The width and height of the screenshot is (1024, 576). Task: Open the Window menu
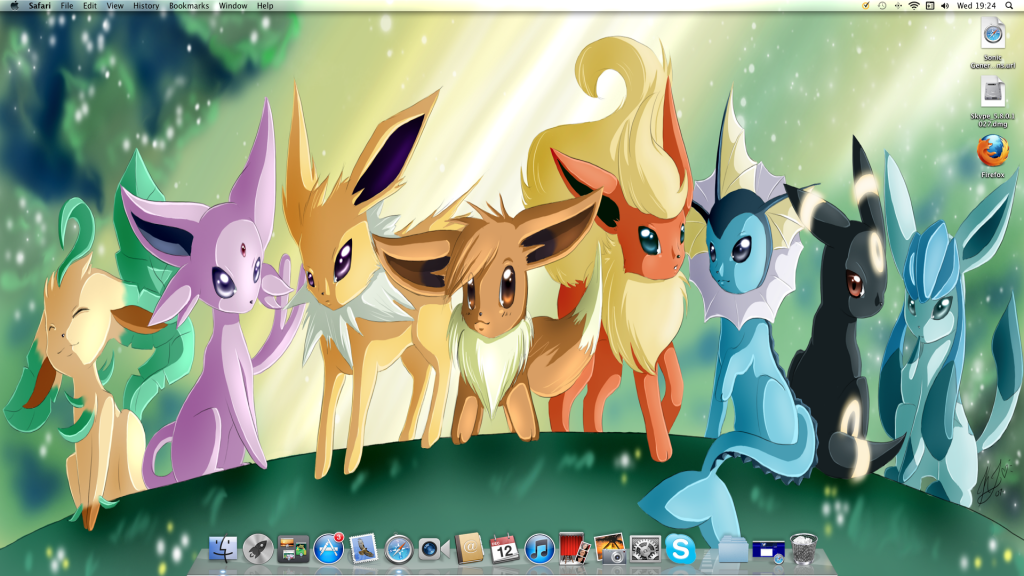pyautogui.click(x=232, y=6)
